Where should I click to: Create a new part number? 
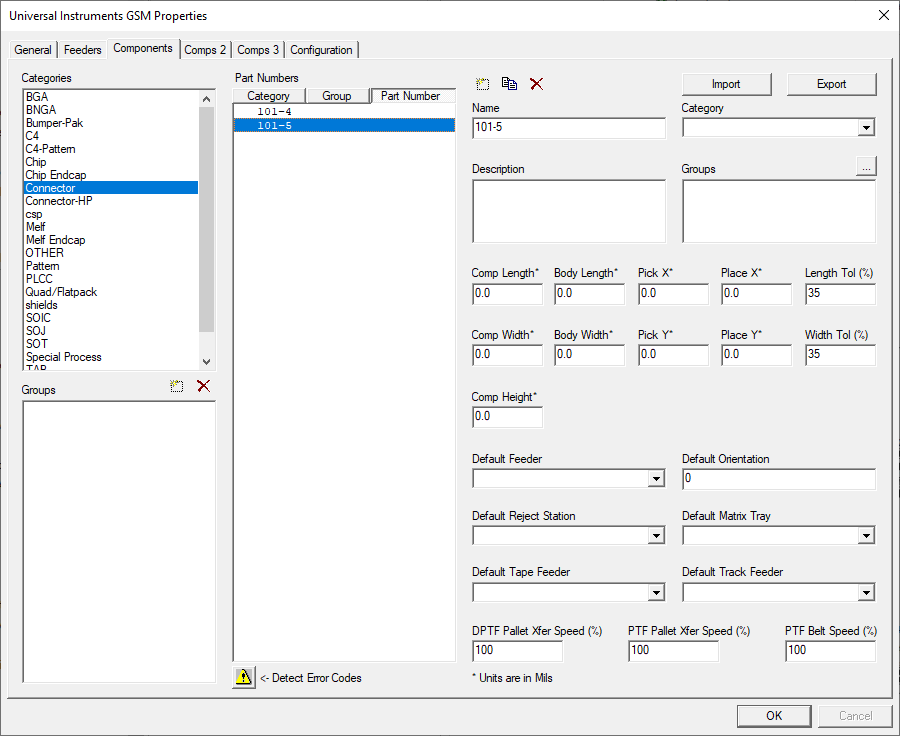(x=483, y=84)
